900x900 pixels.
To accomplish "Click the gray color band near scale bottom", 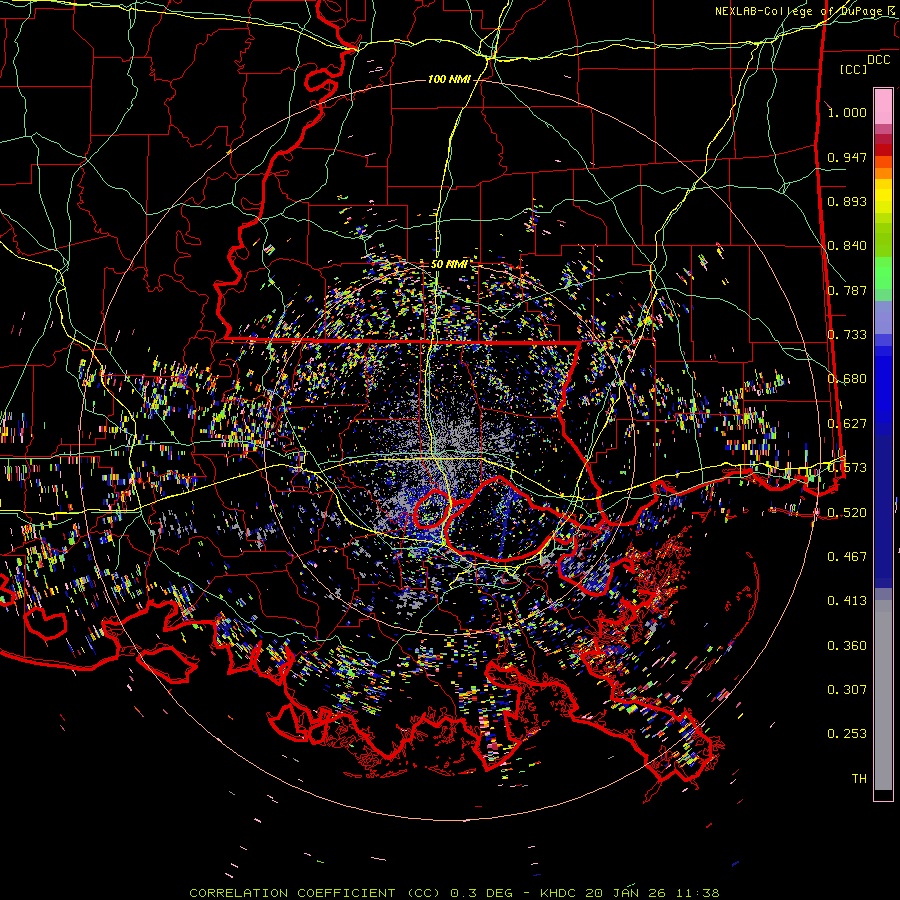I will tap(883, 695).
